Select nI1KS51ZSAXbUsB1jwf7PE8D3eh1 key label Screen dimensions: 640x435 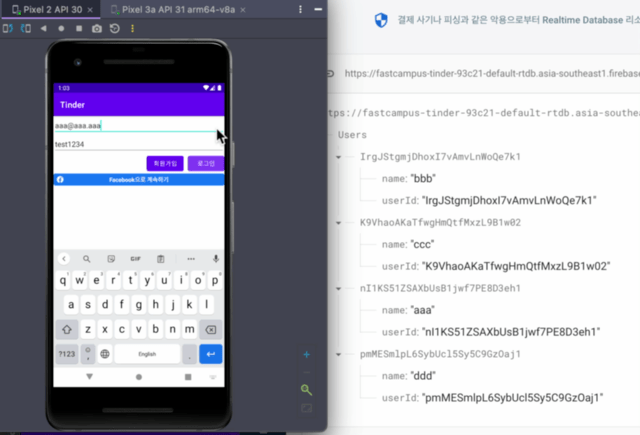[440, 289]
